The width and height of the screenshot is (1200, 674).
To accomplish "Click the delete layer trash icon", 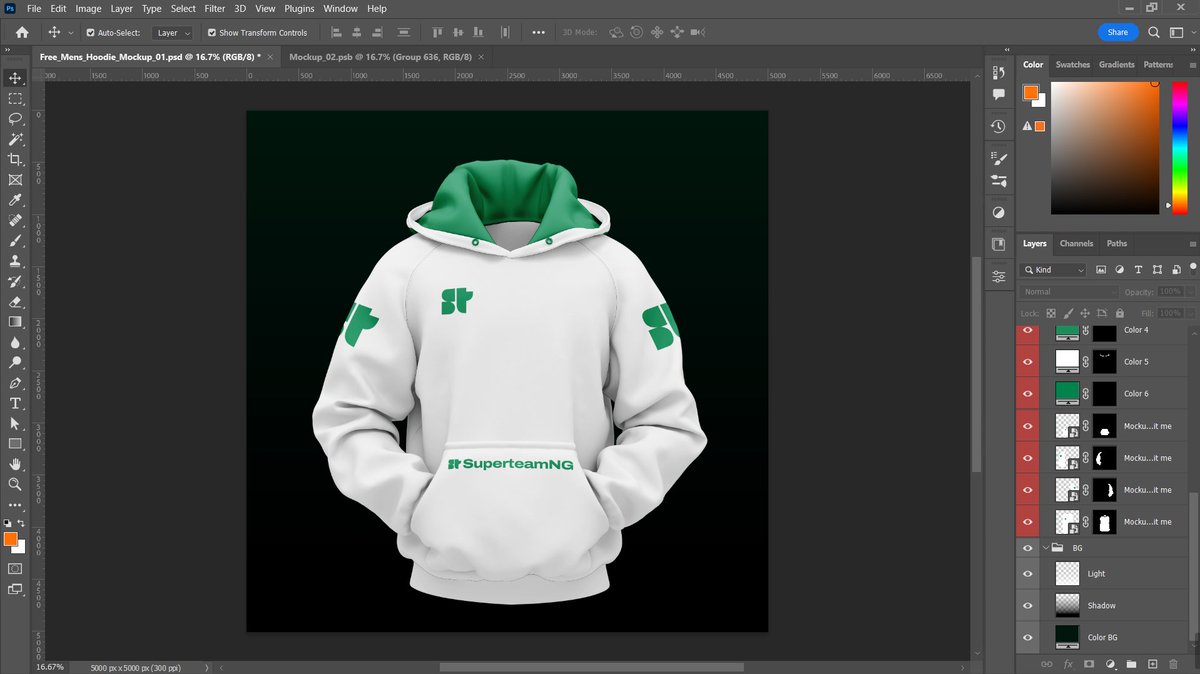I will [x=1173, y=664].
